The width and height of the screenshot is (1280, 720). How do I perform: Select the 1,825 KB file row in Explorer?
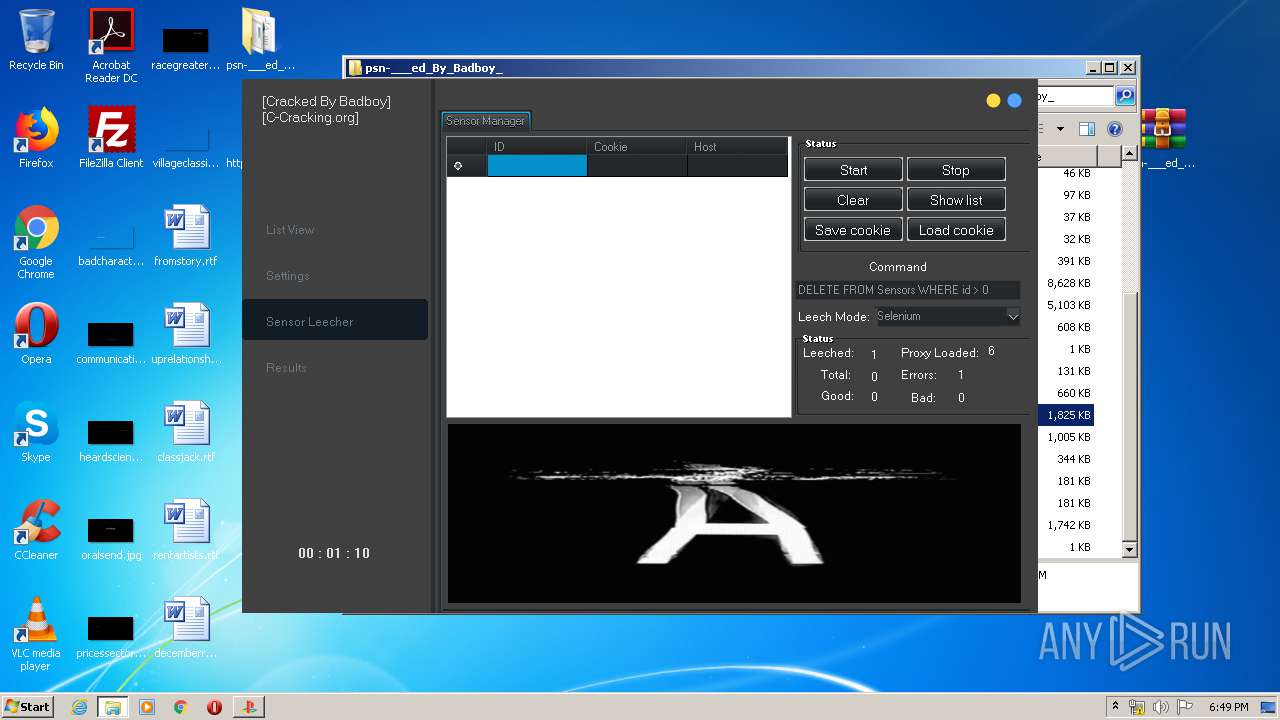click(1066, 415)
